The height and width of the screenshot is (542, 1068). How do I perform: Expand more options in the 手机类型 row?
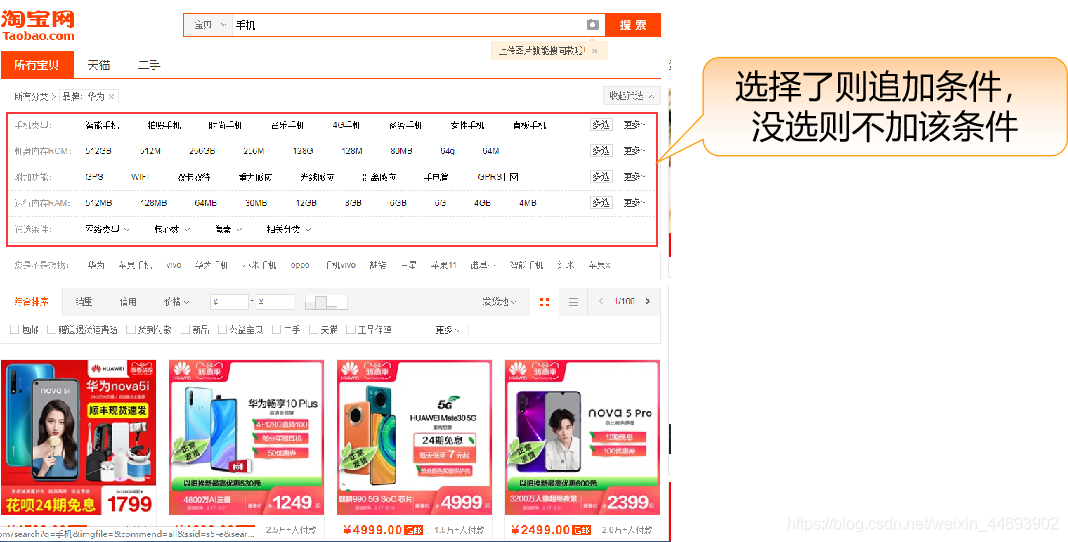click(x=634, y=125)
